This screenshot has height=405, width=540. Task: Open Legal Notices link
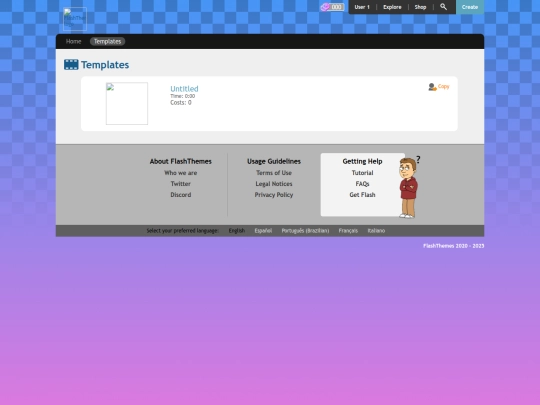click(x=274, y=184)
